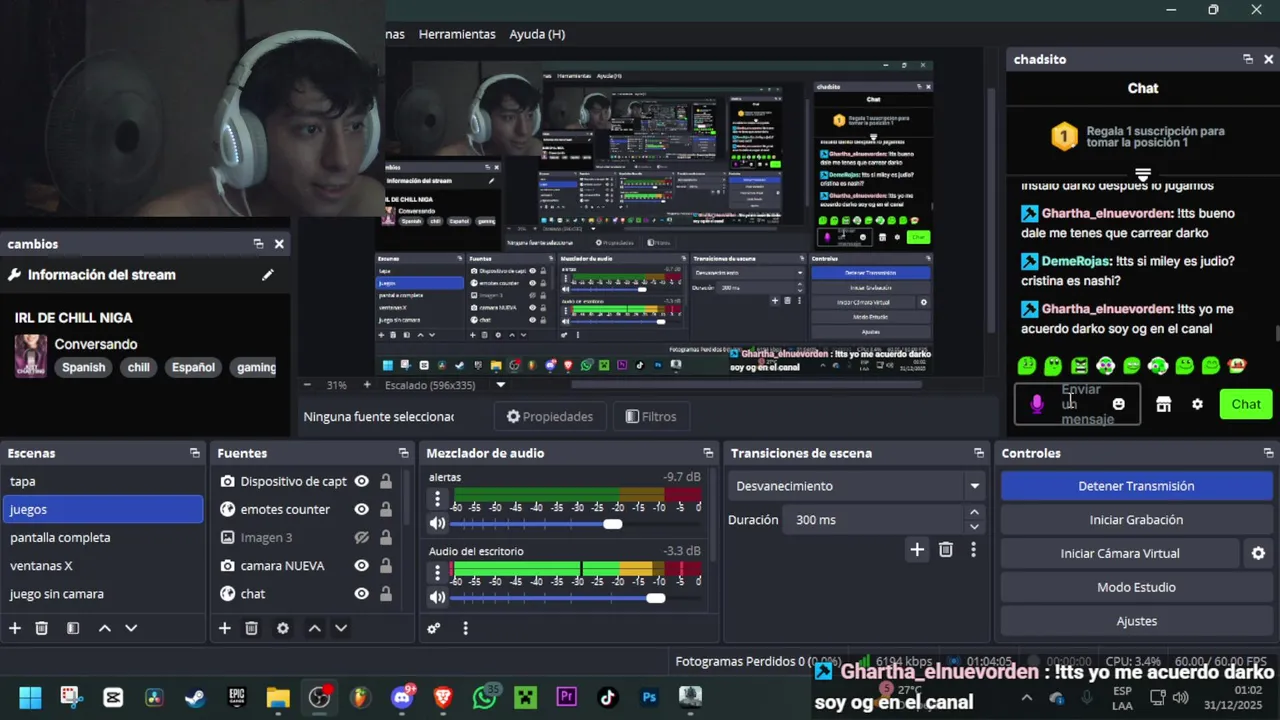Select the Spanish stream tag
This screenshot has height=720, width=1280.
pyautogui.click(x=84, y=367)
